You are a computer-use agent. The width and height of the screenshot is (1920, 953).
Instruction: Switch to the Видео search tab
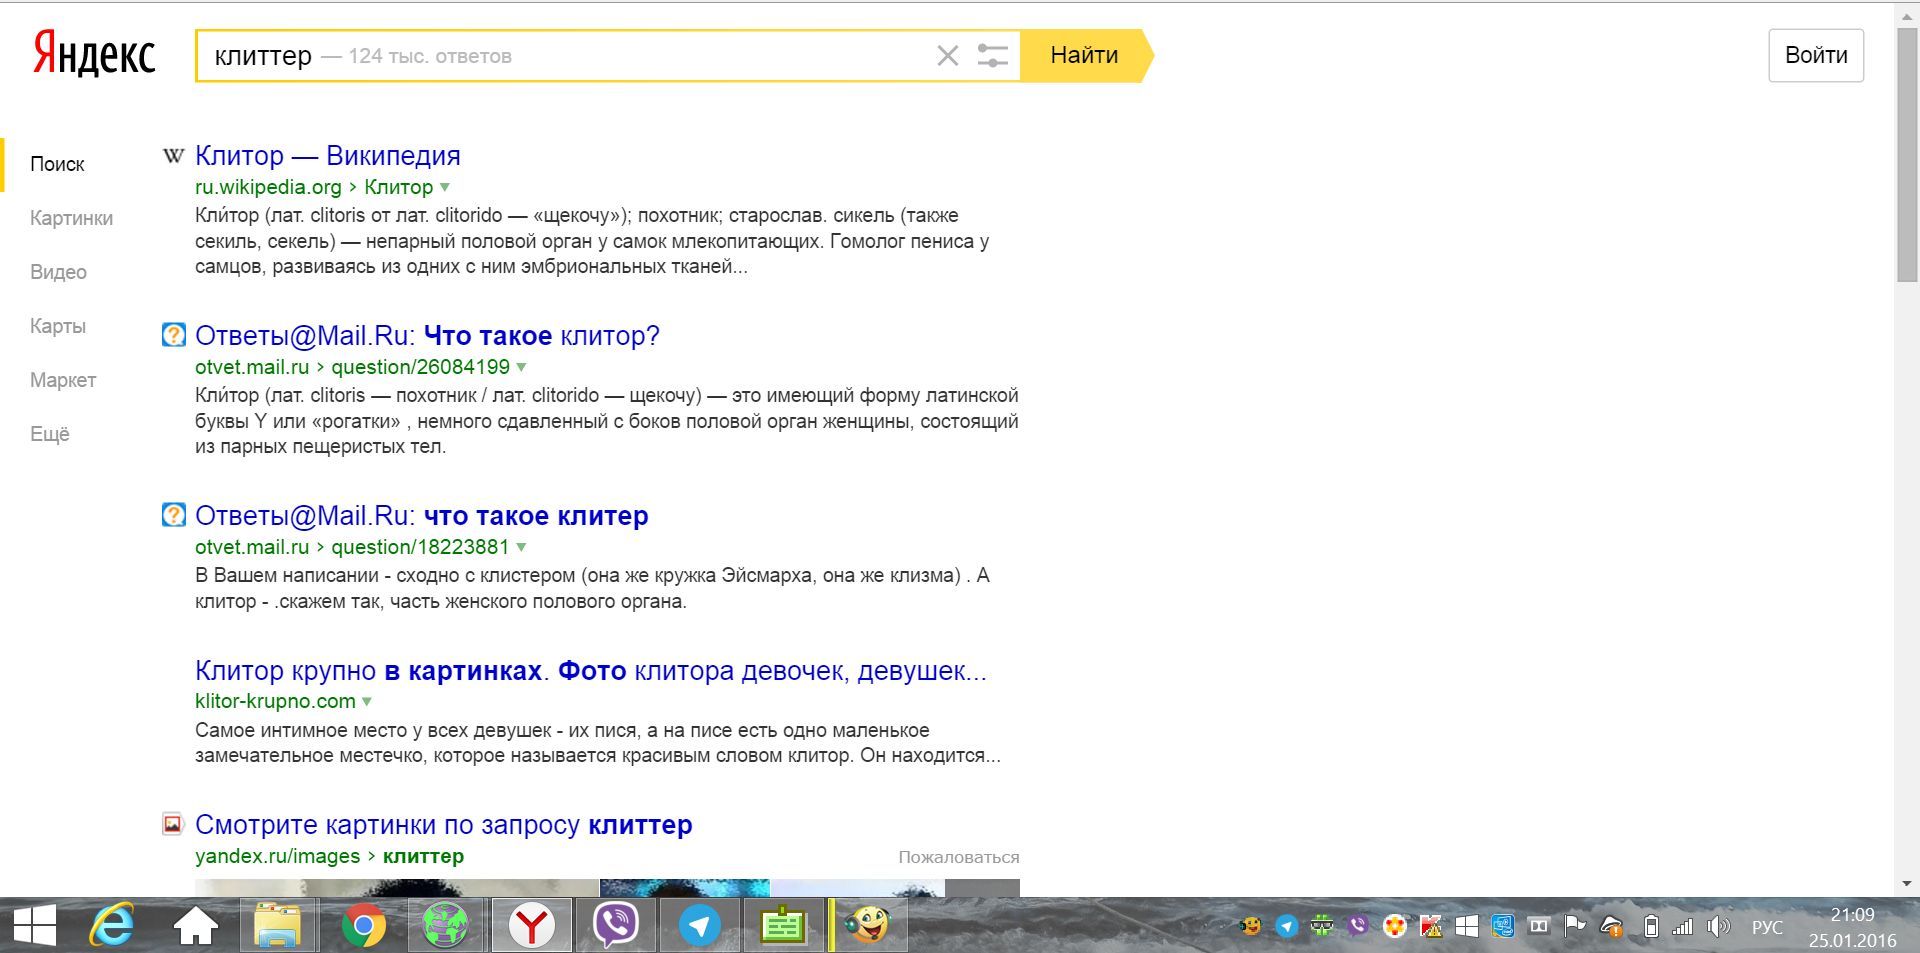(58, 272)
